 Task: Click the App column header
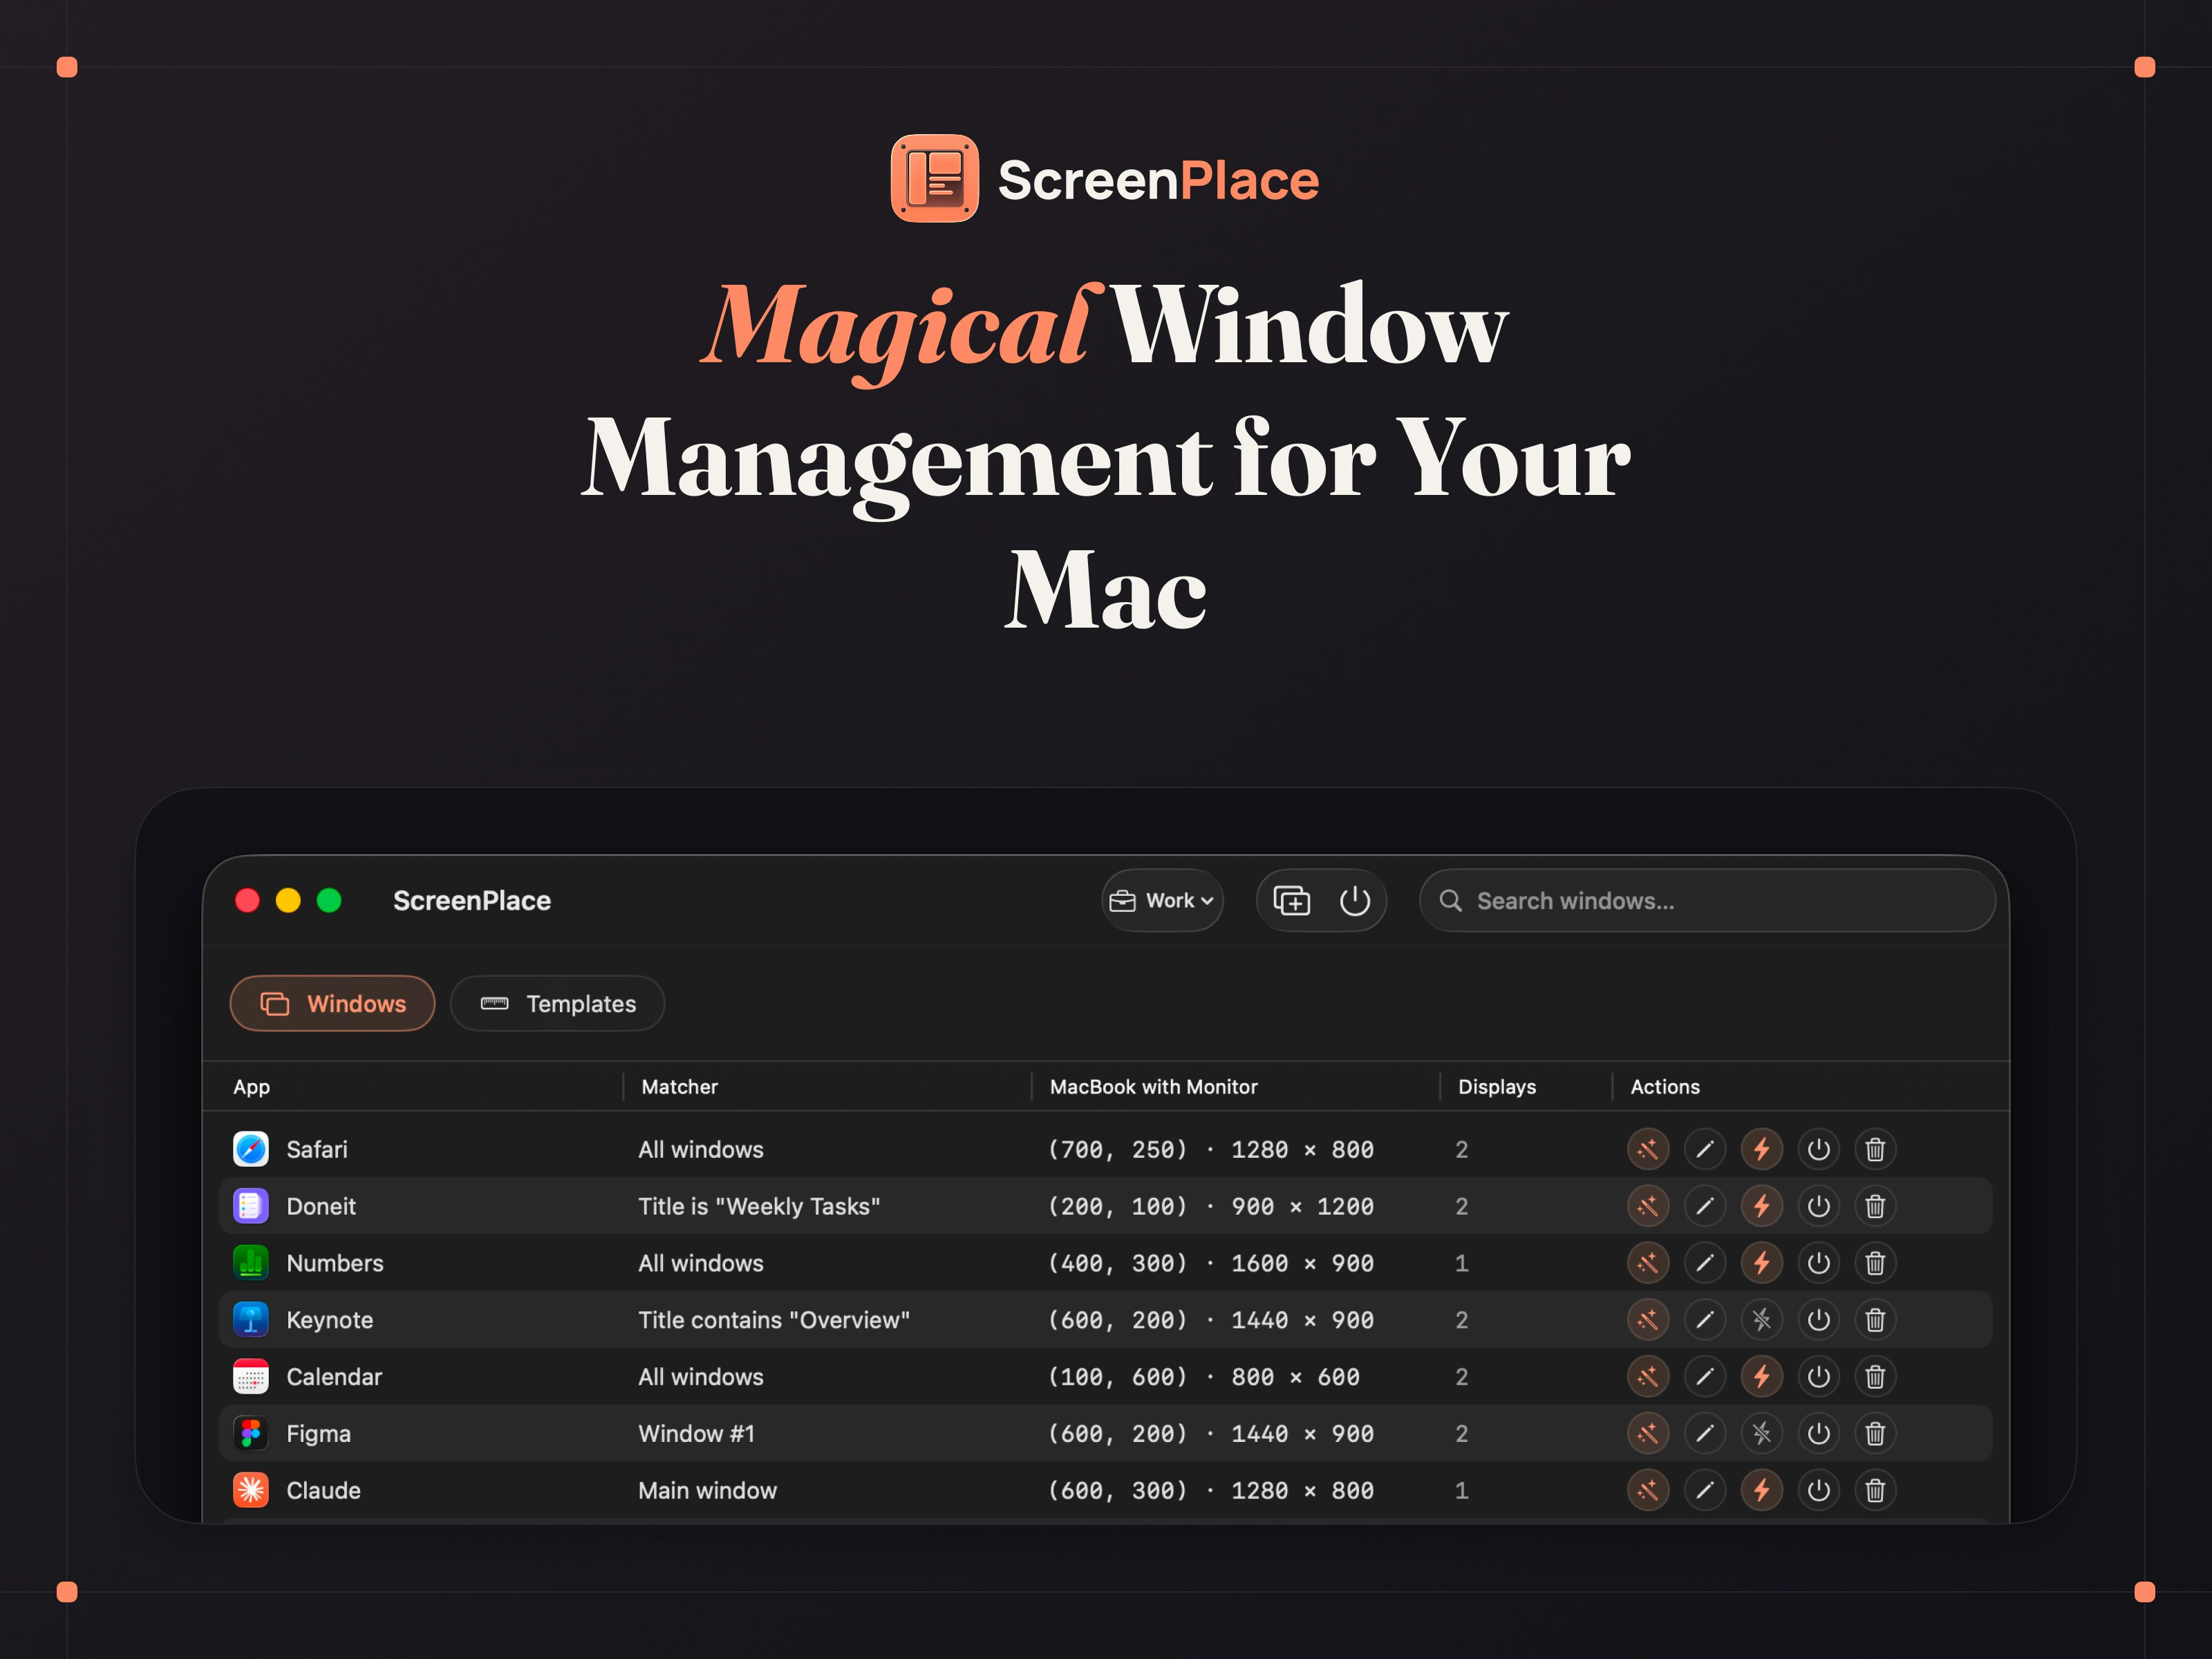252,1087
